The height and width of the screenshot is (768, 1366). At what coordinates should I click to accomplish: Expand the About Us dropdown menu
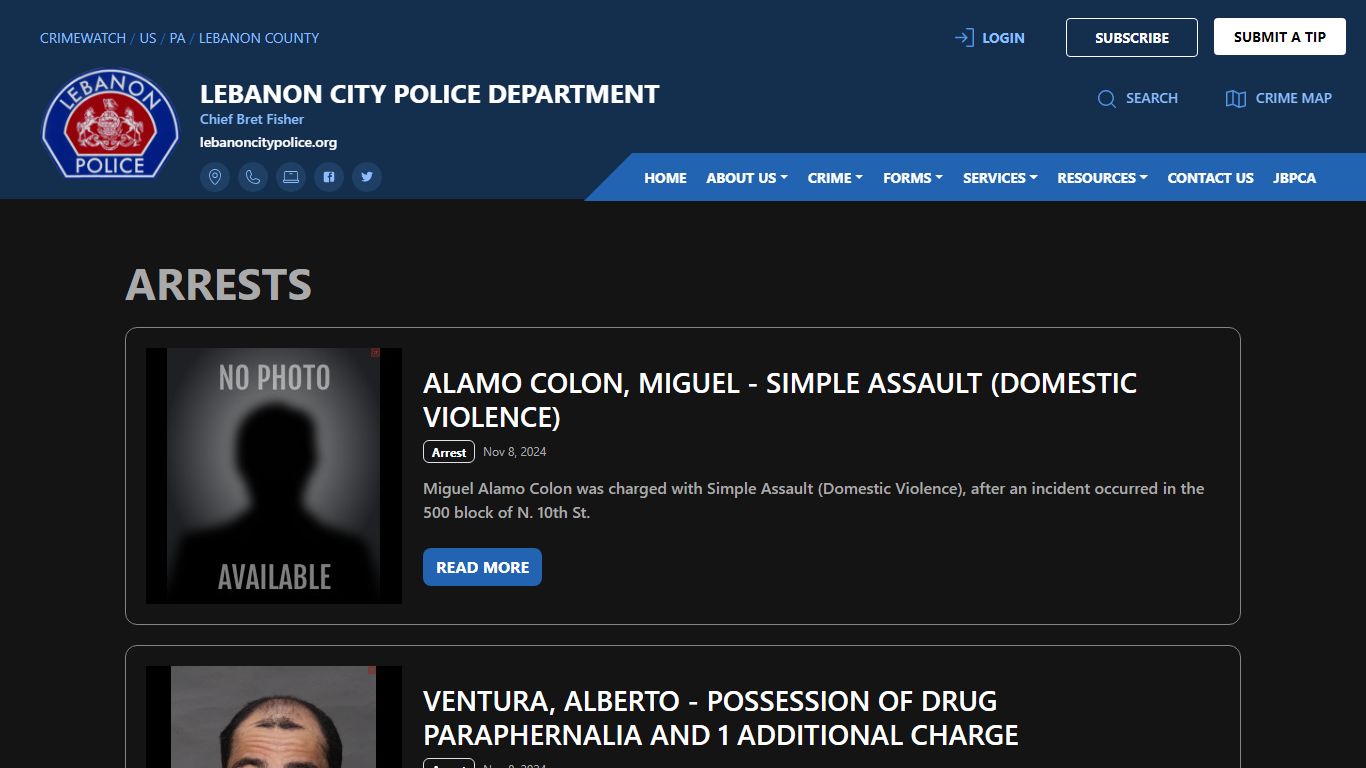click(x=747, y=178)
